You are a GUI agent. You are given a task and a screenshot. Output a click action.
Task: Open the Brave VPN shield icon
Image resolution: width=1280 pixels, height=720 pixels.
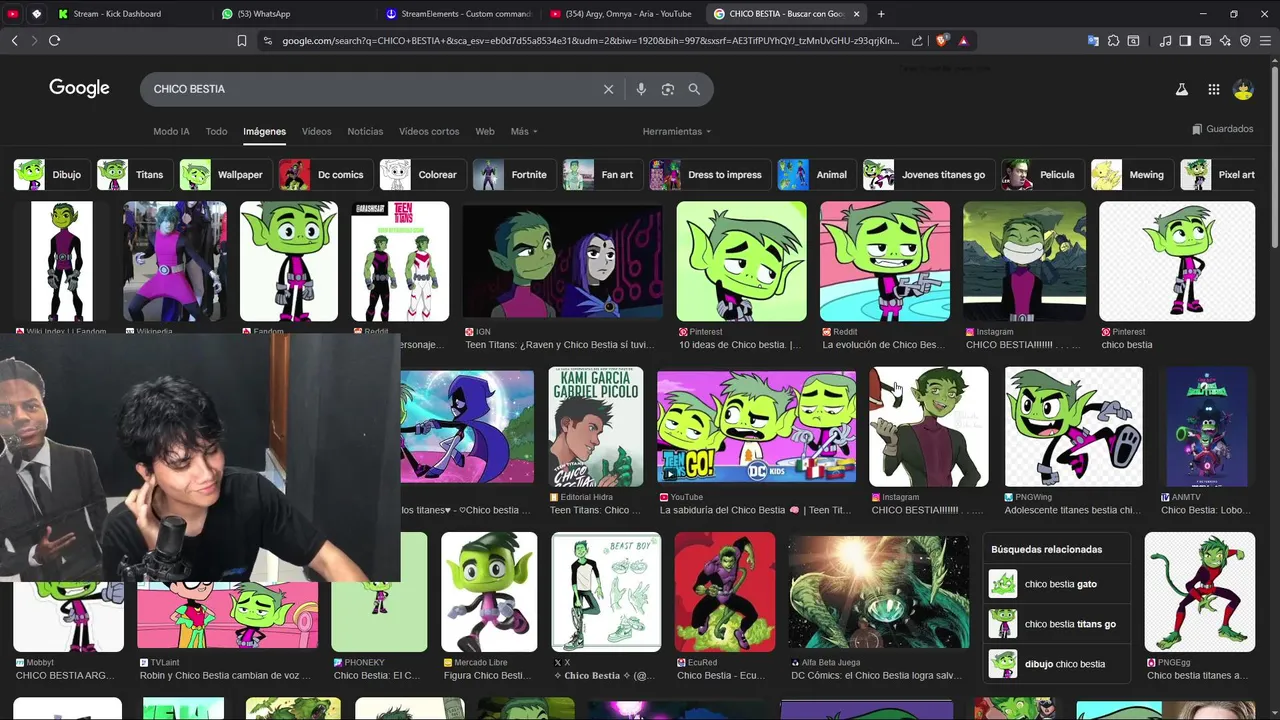(x=1245, y=41)
